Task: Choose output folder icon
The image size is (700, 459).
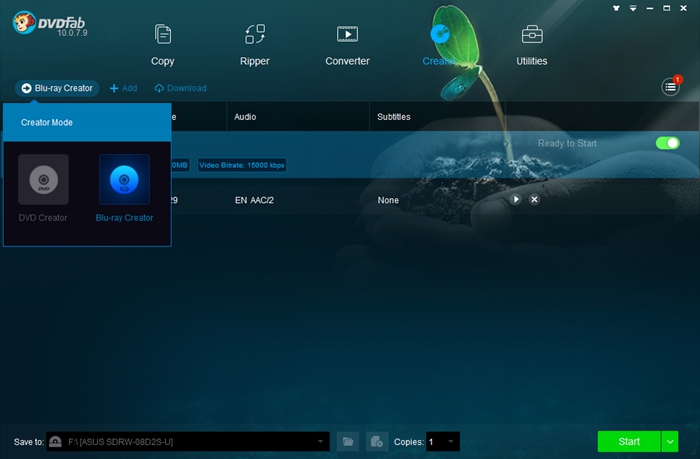Action: coord(348,442)
